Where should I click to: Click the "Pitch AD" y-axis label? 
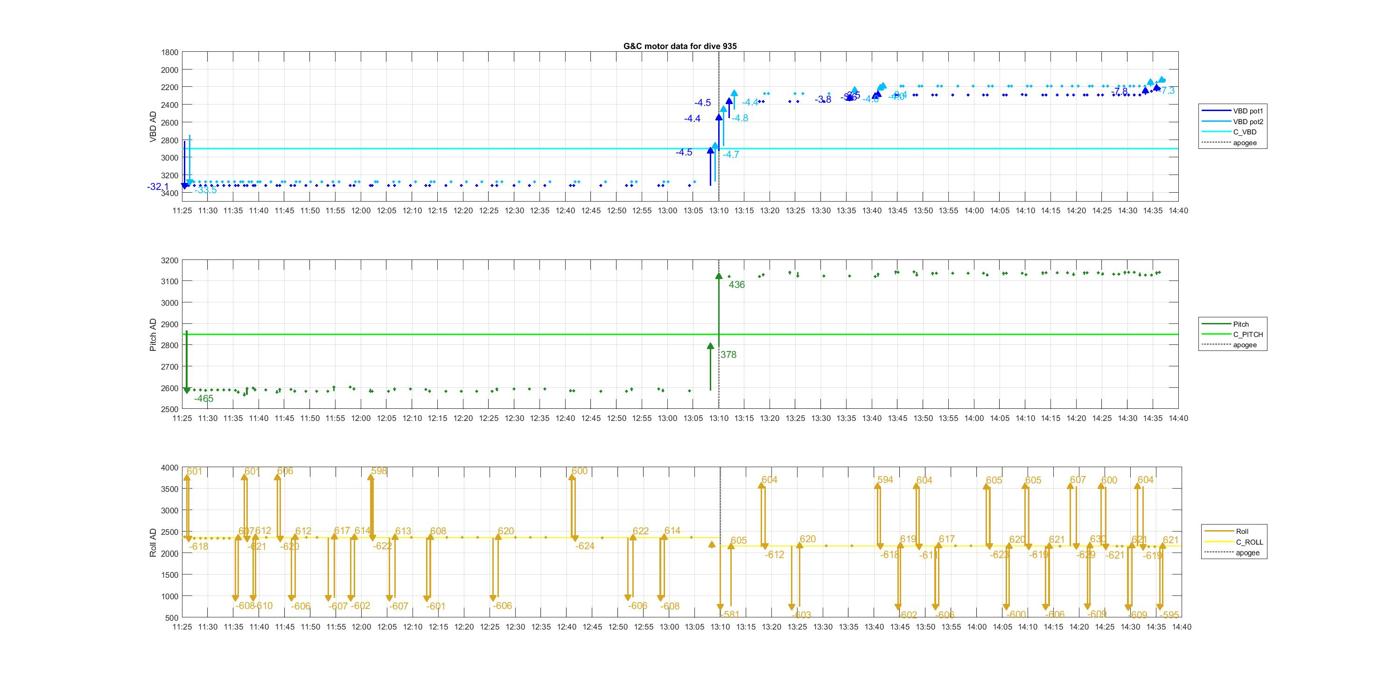pyautogui.click(x=154, y=335)
